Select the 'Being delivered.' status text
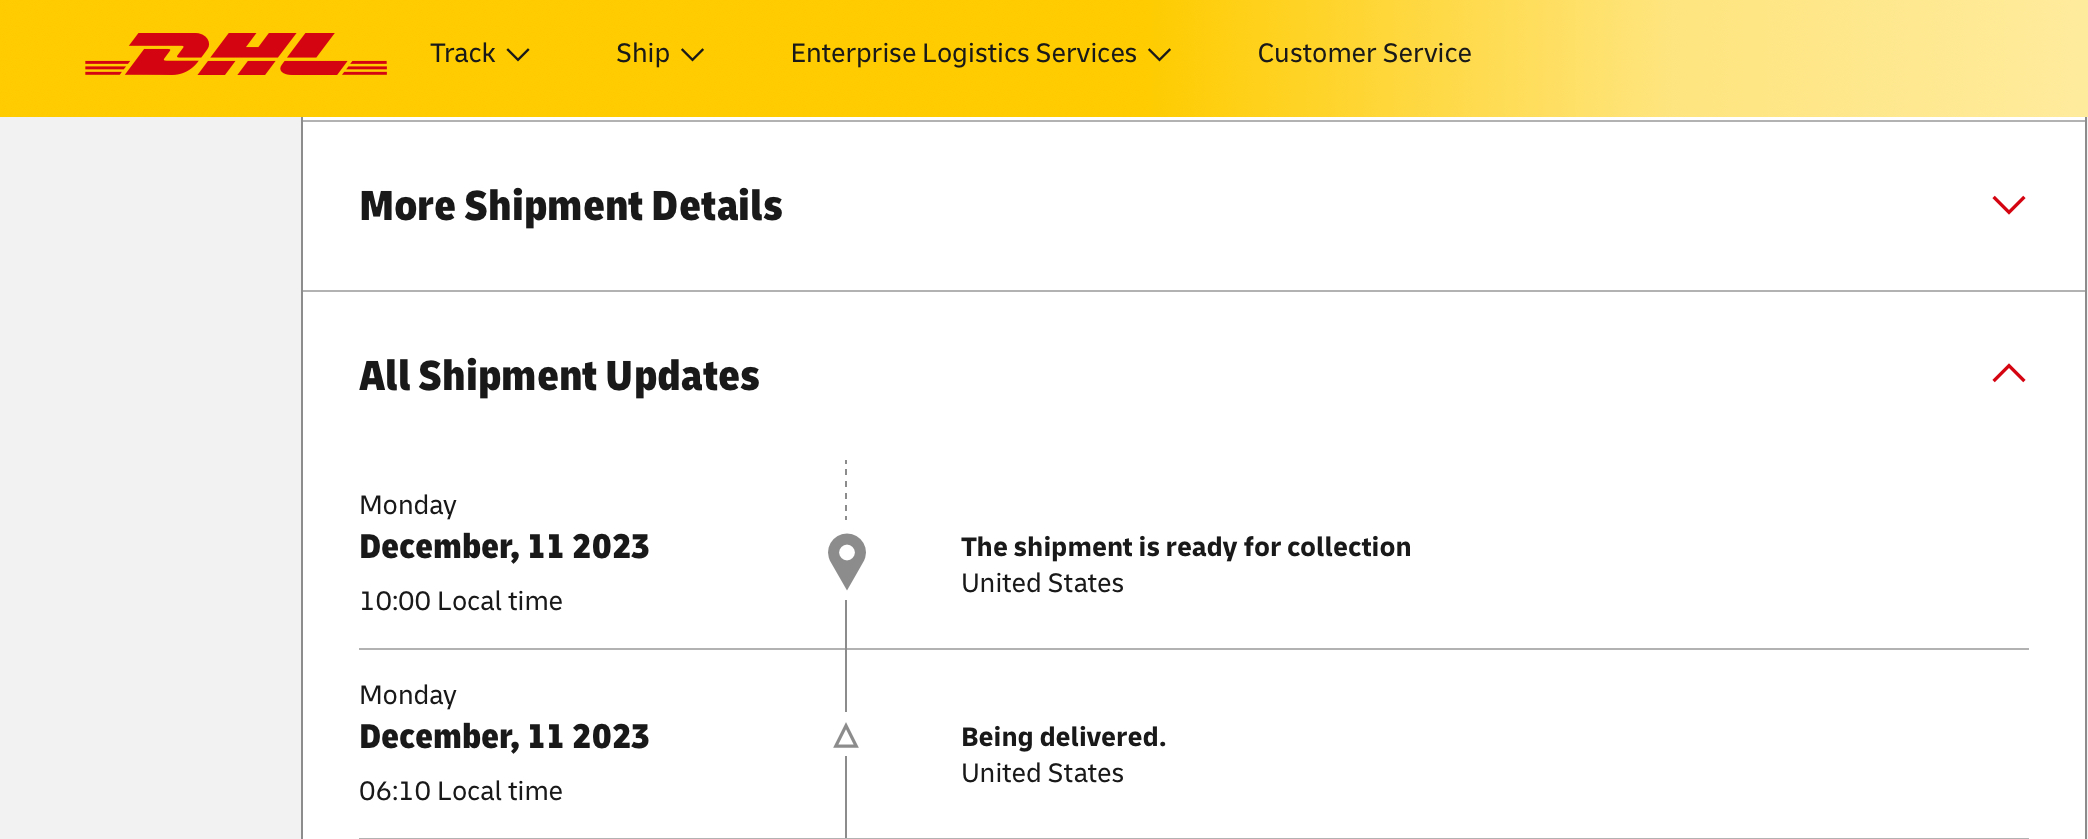This screenshot has width=2088, height=839. pos(1063,737)
